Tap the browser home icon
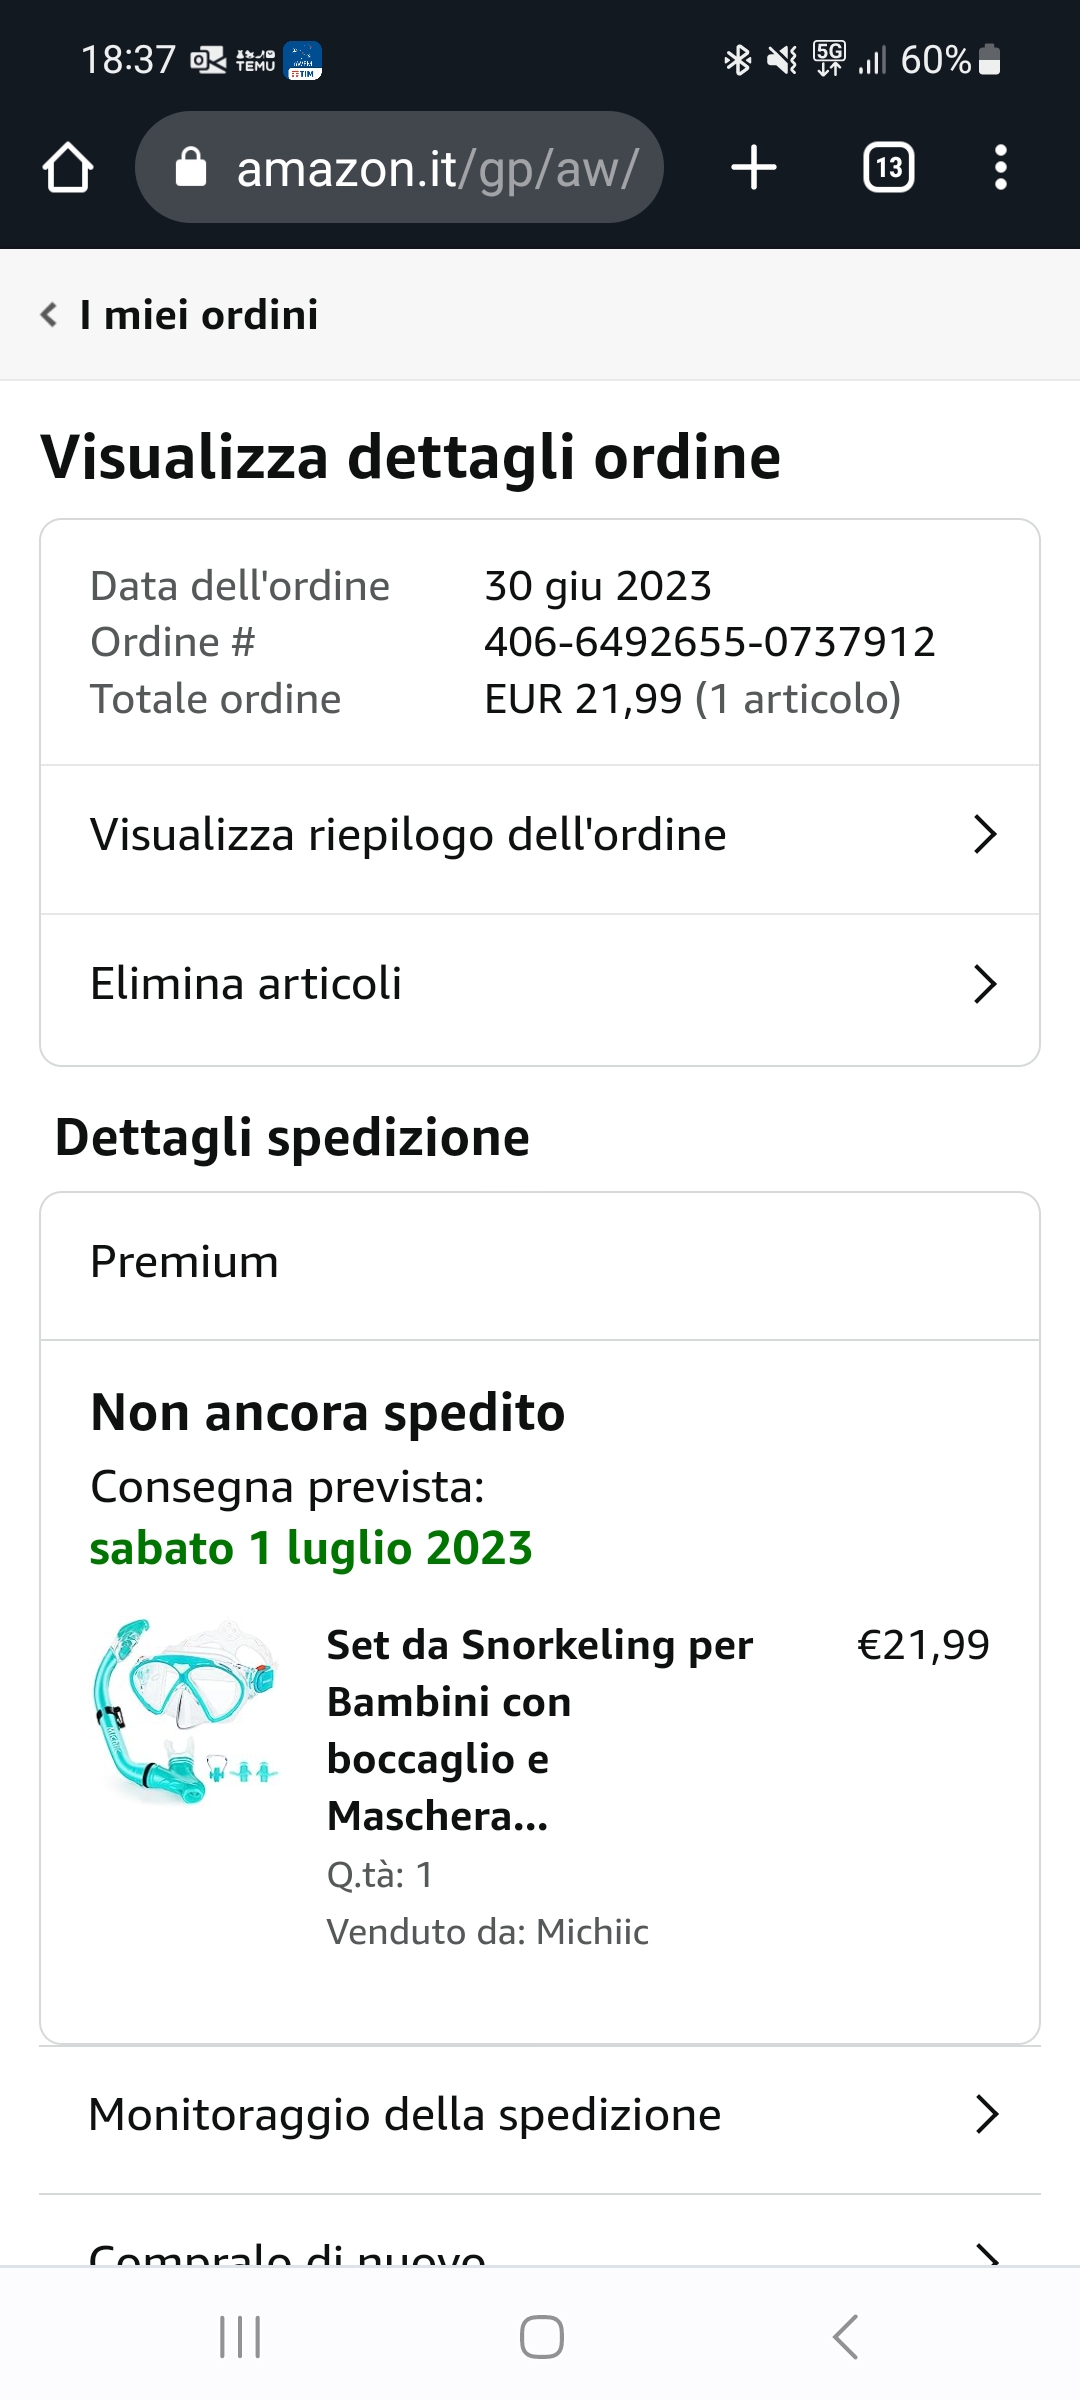Viewport: 1080px width, 2400px height. point(67,167)
